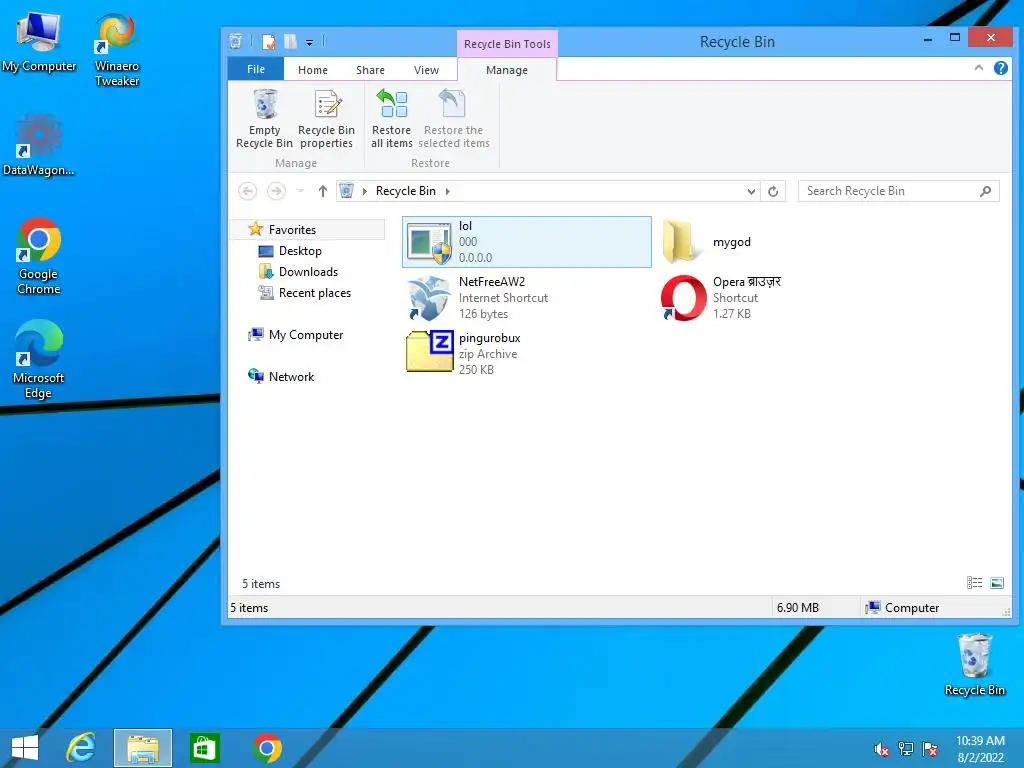The height and width of the screenshot is (768, 1024).
Task: Click the Help question mark icon
Action: pyautogui.click(x=1000, y=68)
